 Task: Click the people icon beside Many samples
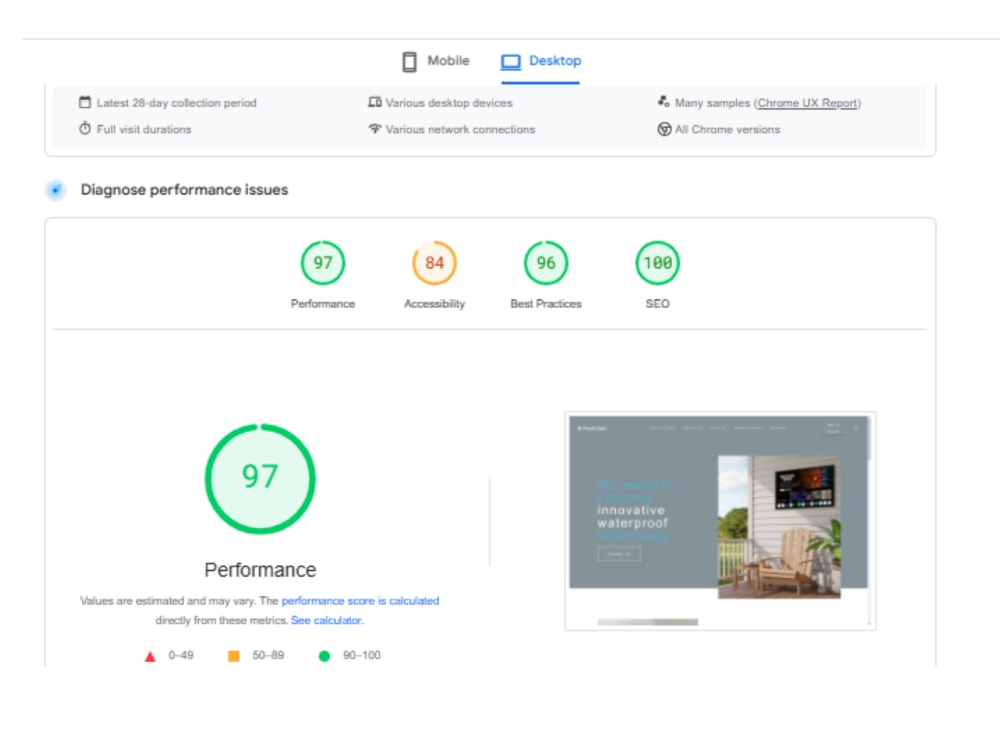pos(664,102)
